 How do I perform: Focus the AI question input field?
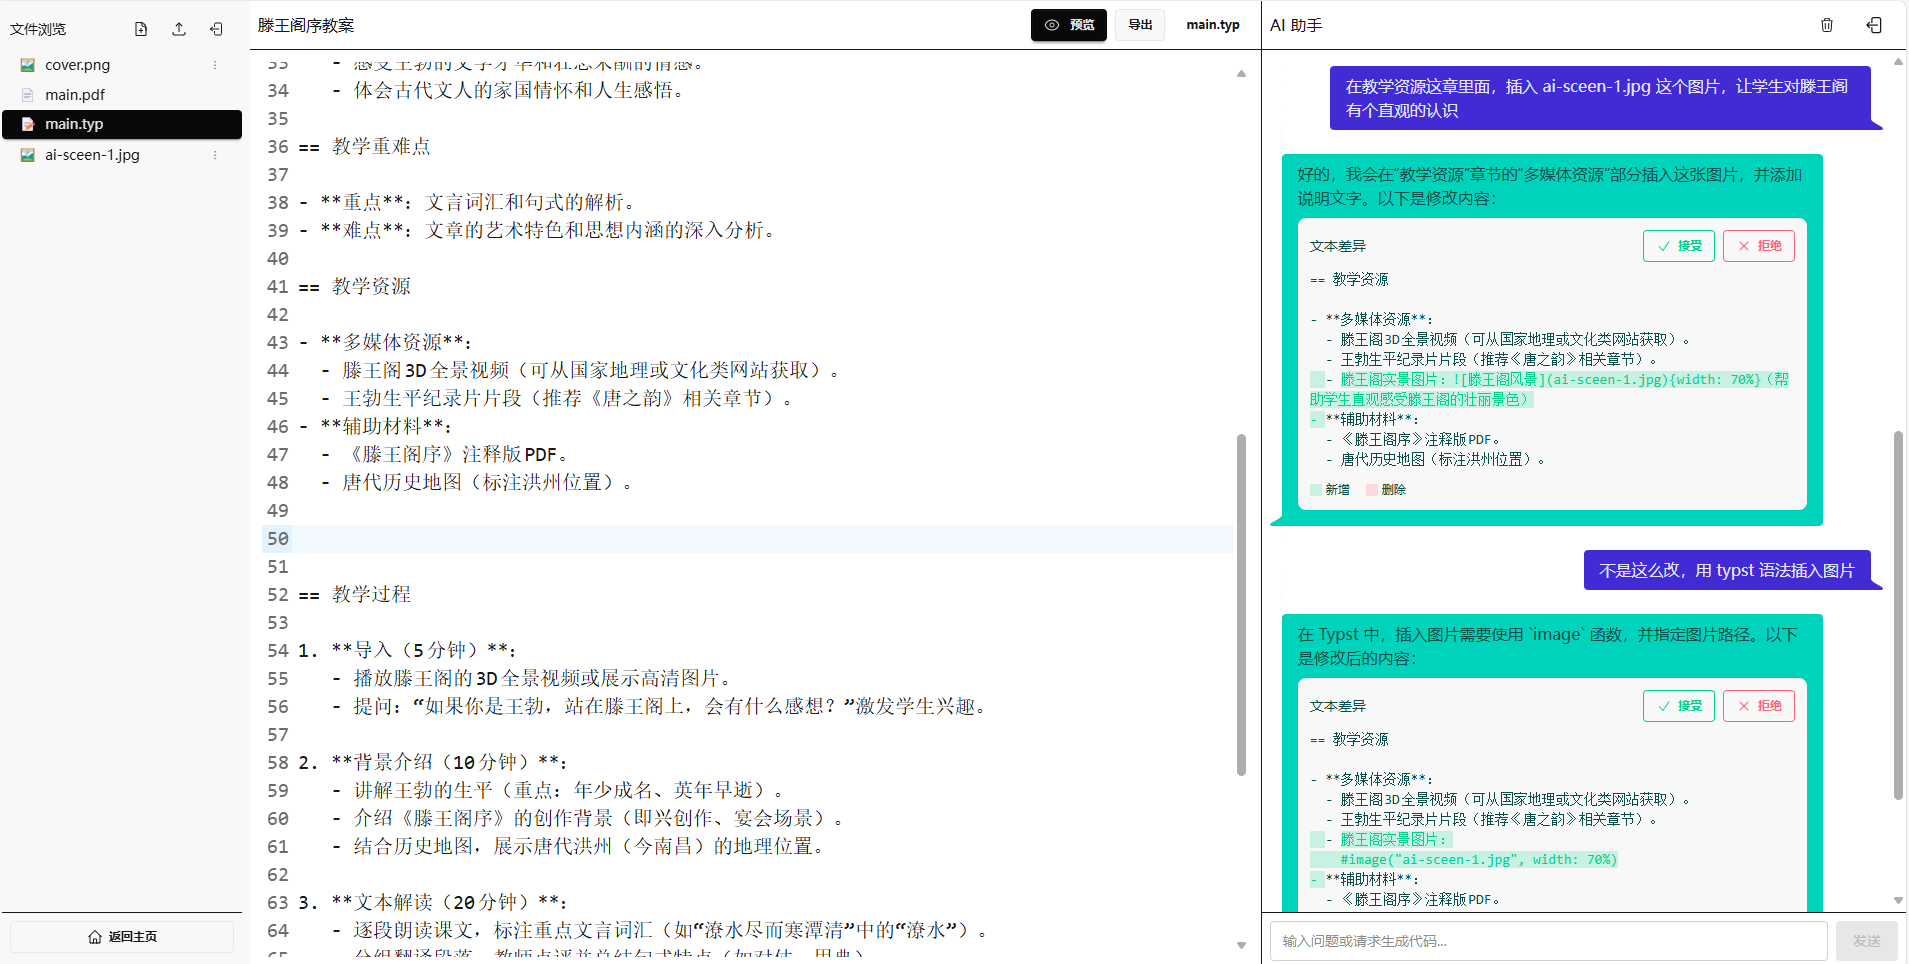click(1548, 941)
